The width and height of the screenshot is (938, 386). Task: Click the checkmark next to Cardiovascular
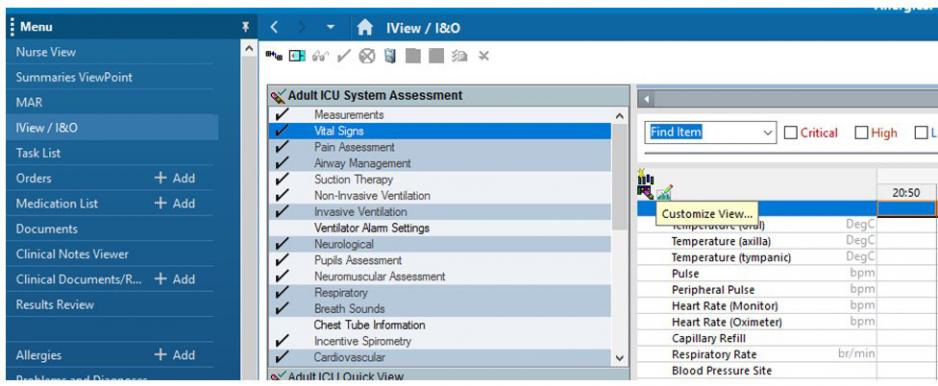tap(281, 357)
